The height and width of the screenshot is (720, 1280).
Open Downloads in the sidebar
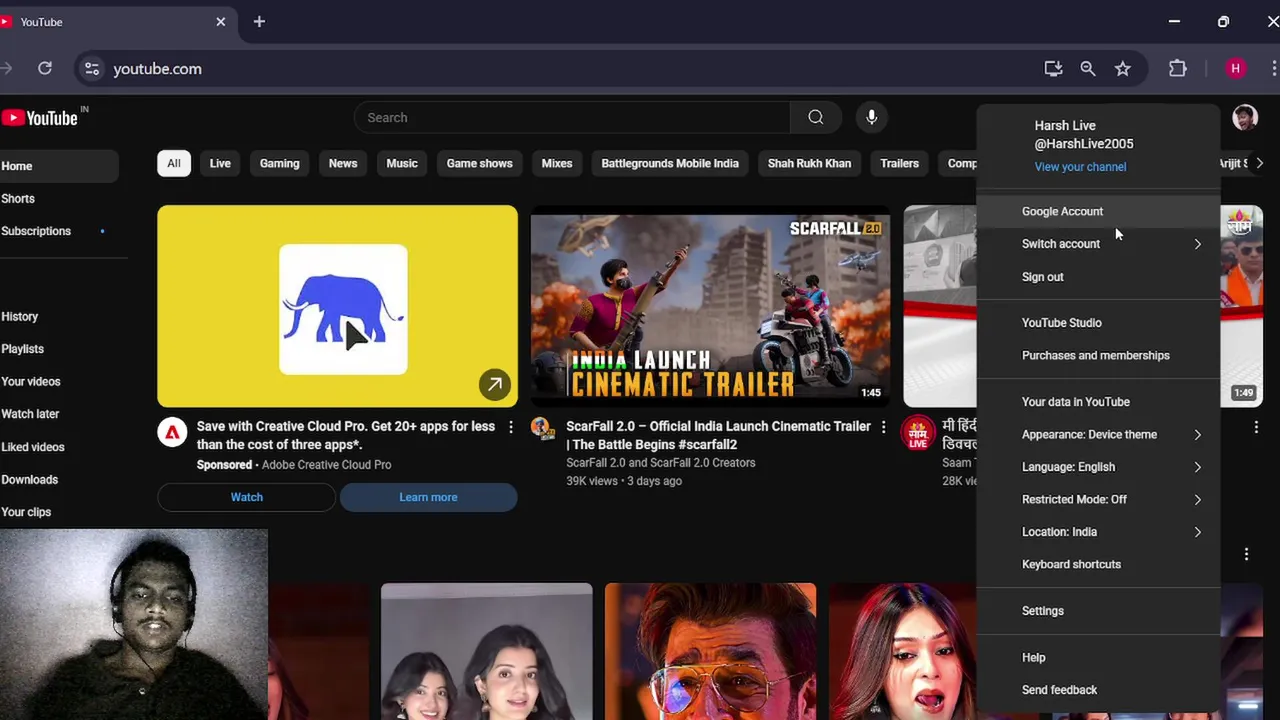[x=59, y=480]
